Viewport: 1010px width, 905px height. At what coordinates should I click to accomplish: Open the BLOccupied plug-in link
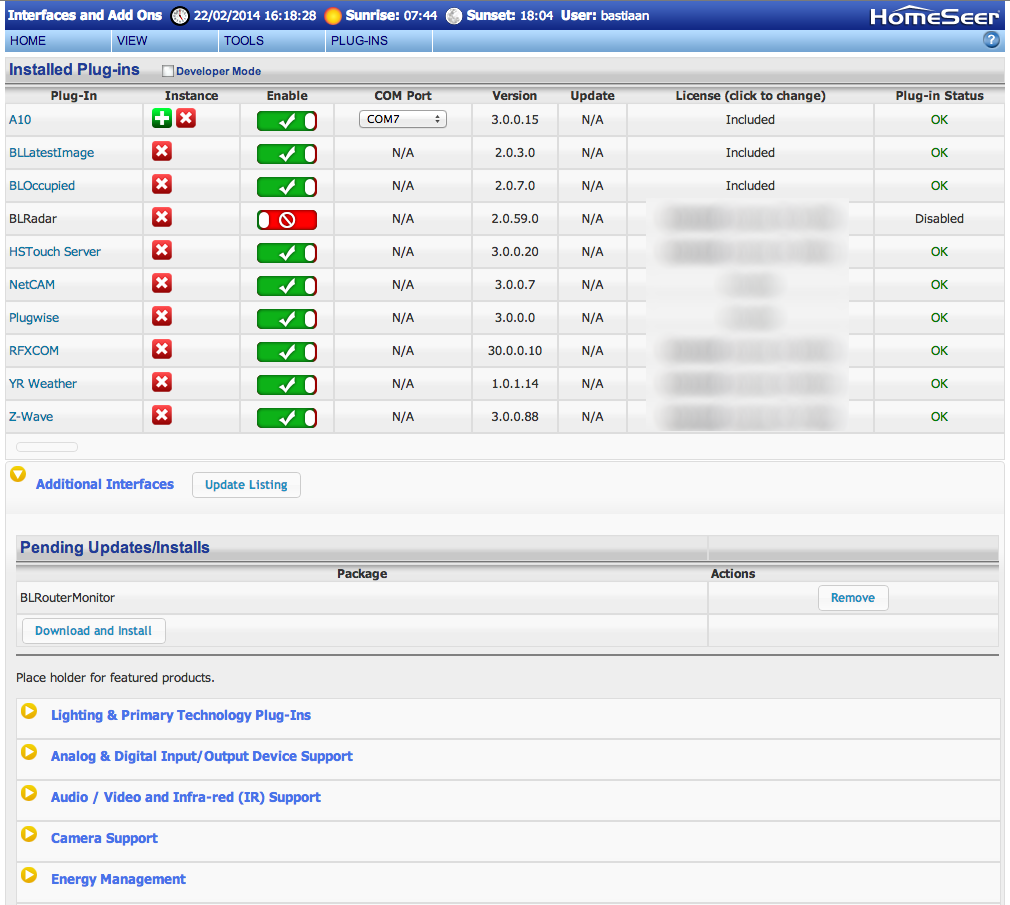[x=42, y=186]
